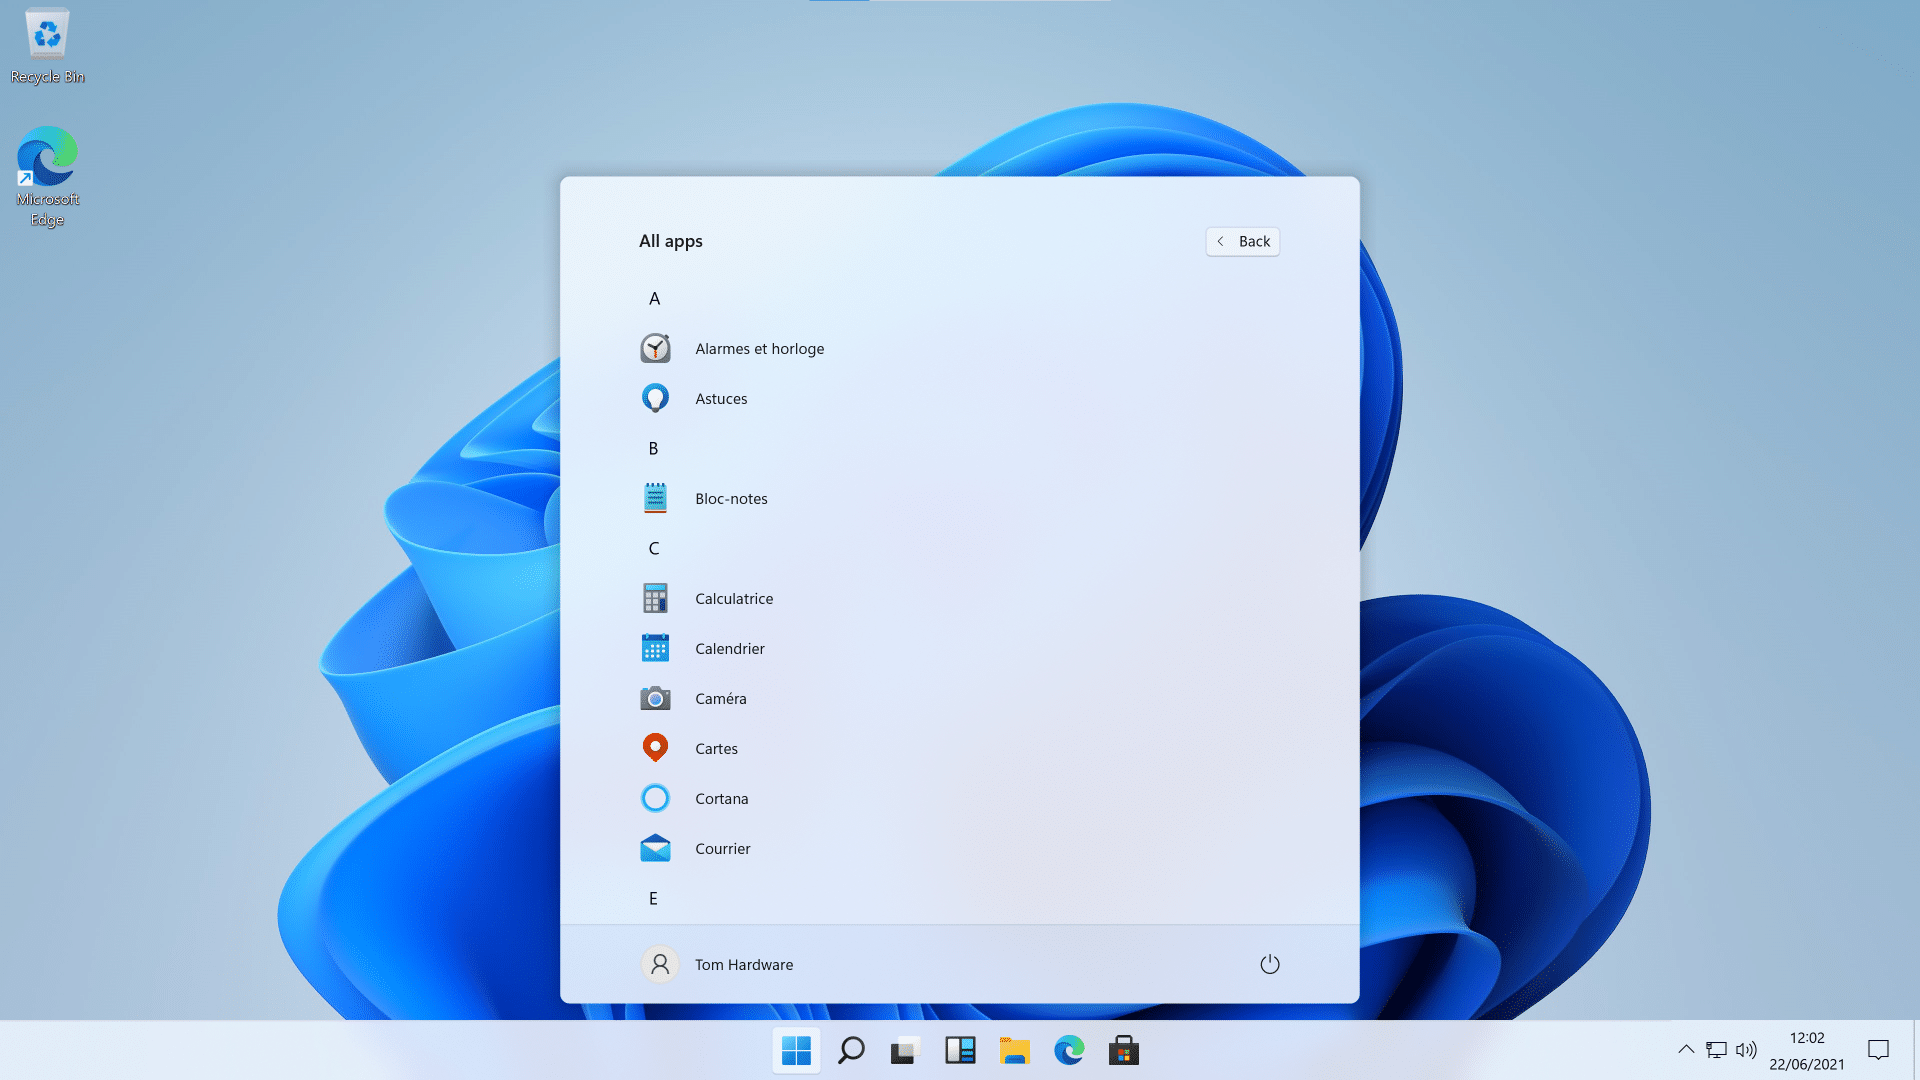Open the Microsoft Store from taskbar
The width and height of the screenshot is (1920, 1080).
tap(1123, 1050)
